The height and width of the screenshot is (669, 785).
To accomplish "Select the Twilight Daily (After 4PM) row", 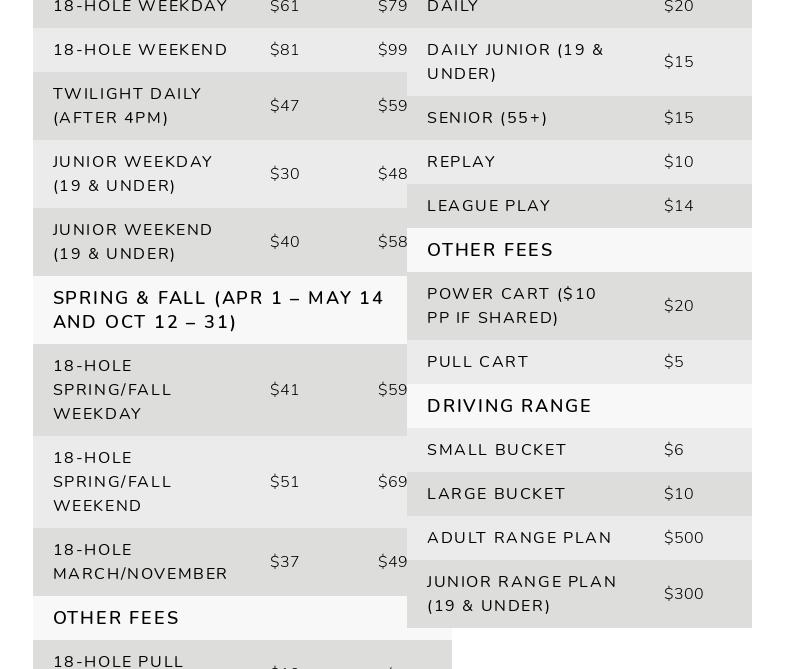I will pyautogui.click(x=127, y=106).
